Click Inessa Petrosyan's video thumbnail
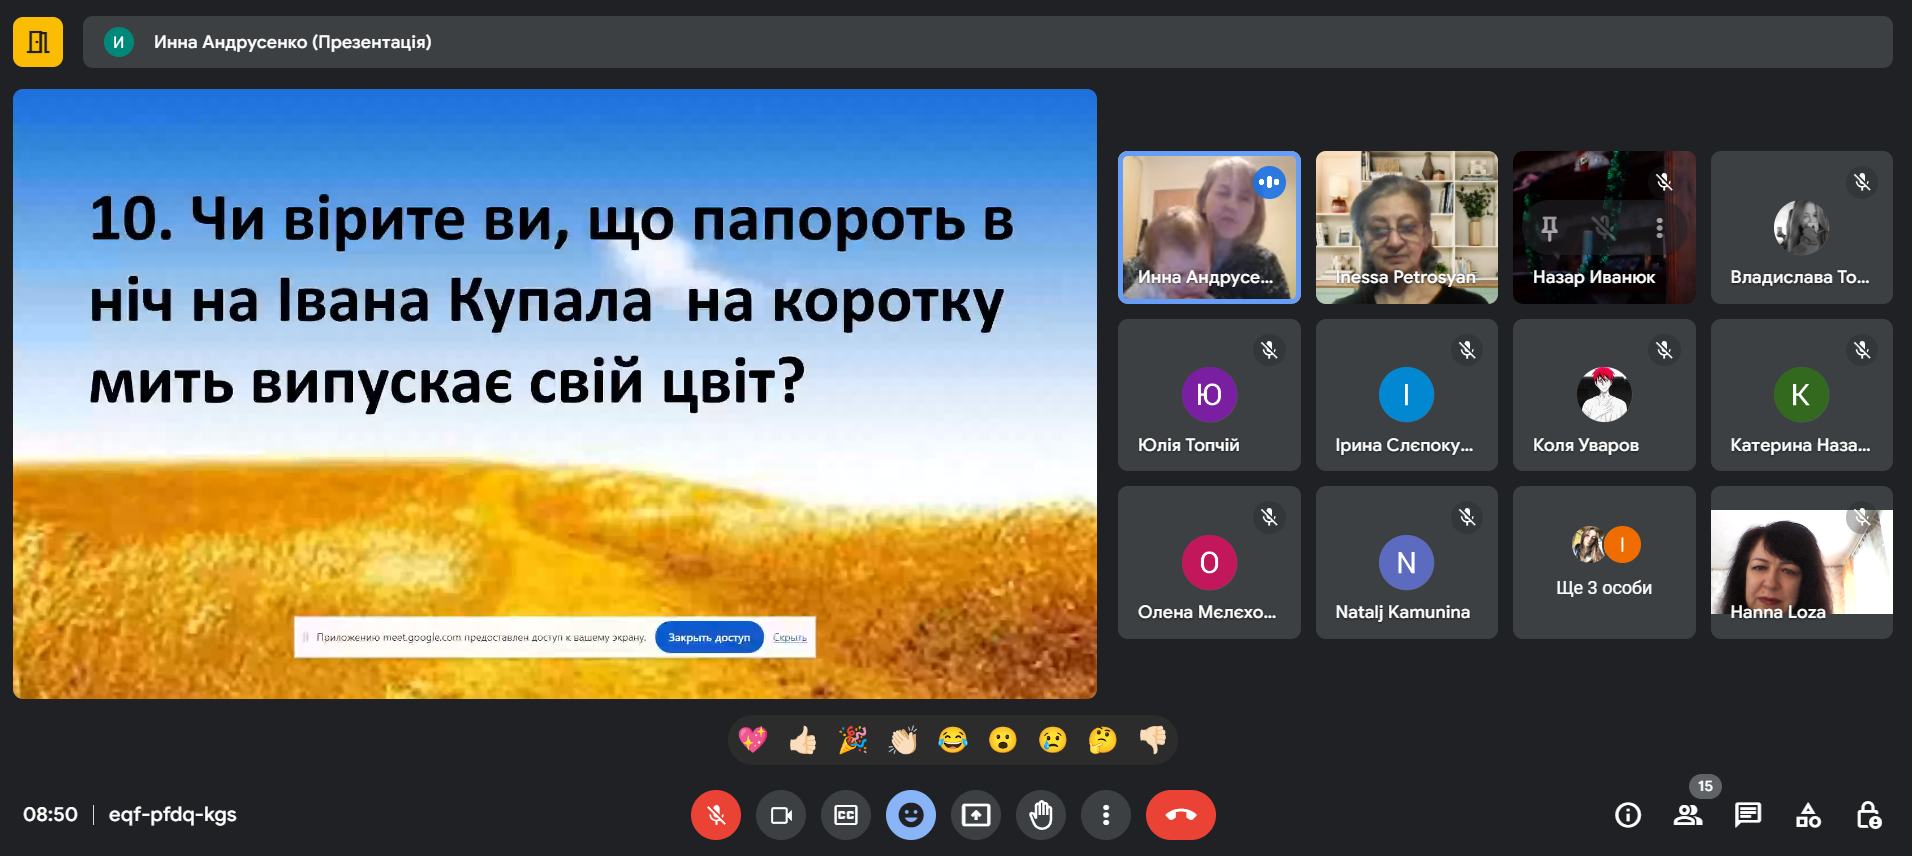 1406,227
